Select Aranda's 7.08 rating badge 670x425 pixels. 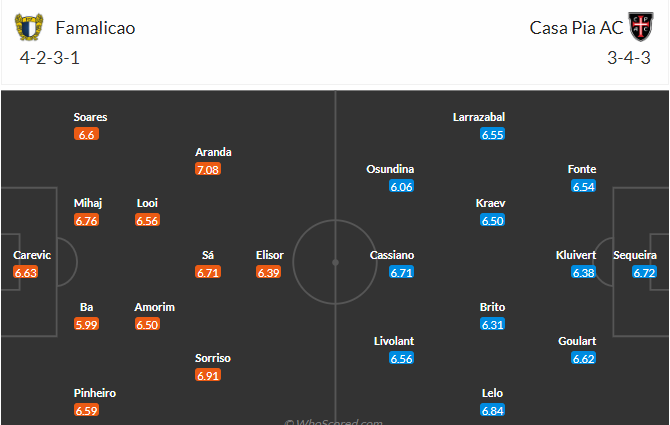(x=208, y=170)
